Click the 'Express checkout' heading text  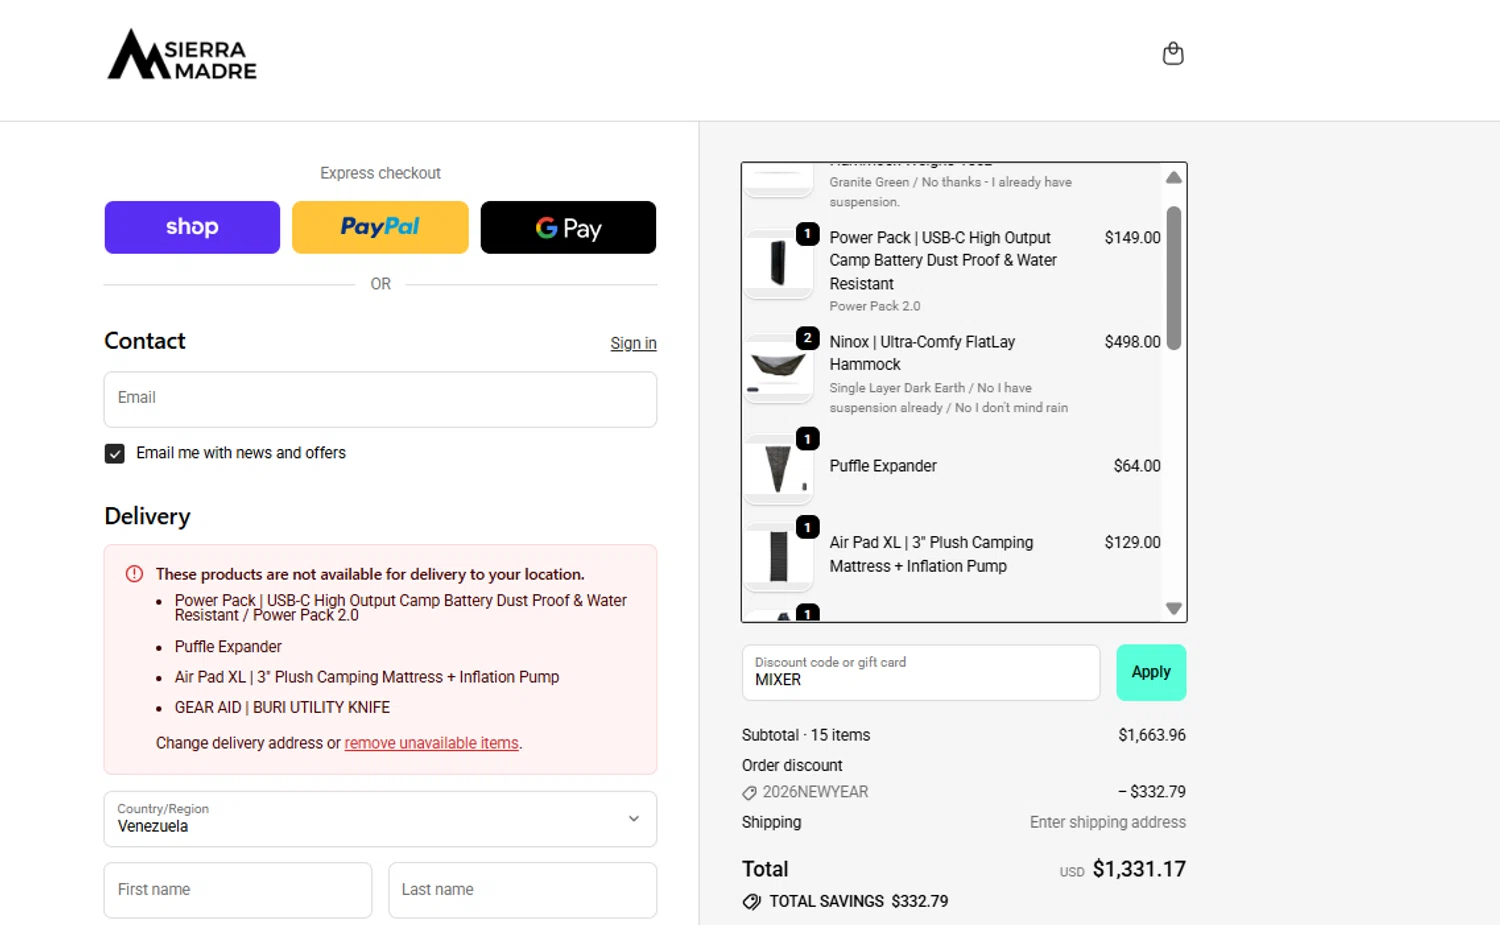coord(380,173)
